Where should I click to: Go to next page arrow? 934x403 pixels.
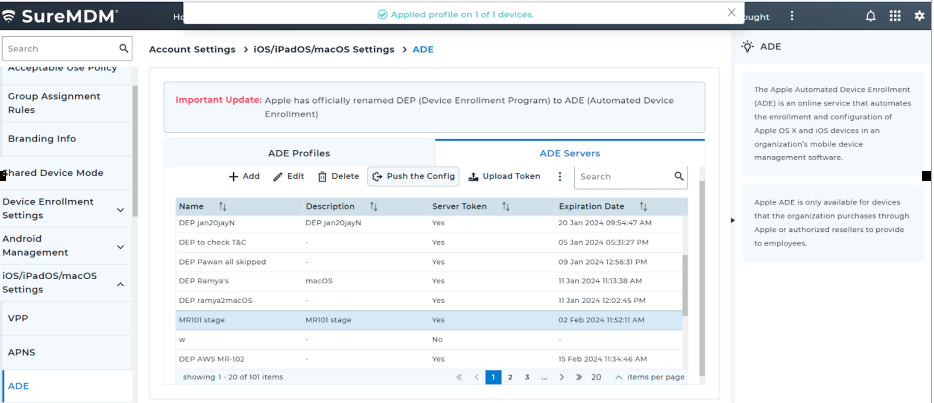(561, 377)
